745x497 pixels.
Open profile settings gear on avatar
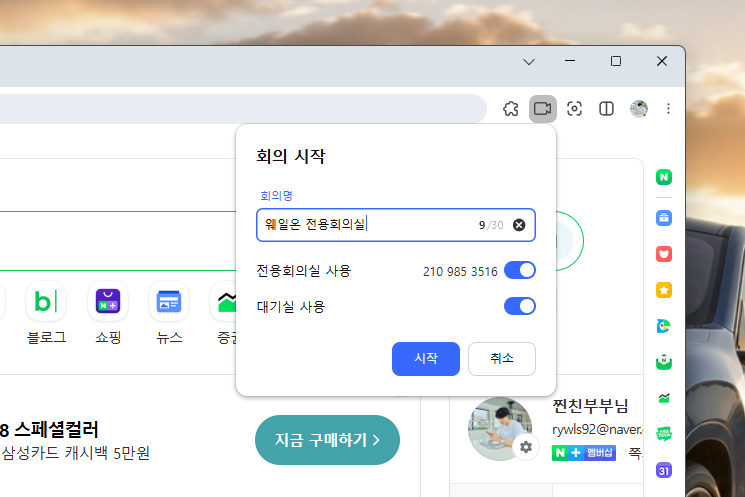tap(525, 447)
